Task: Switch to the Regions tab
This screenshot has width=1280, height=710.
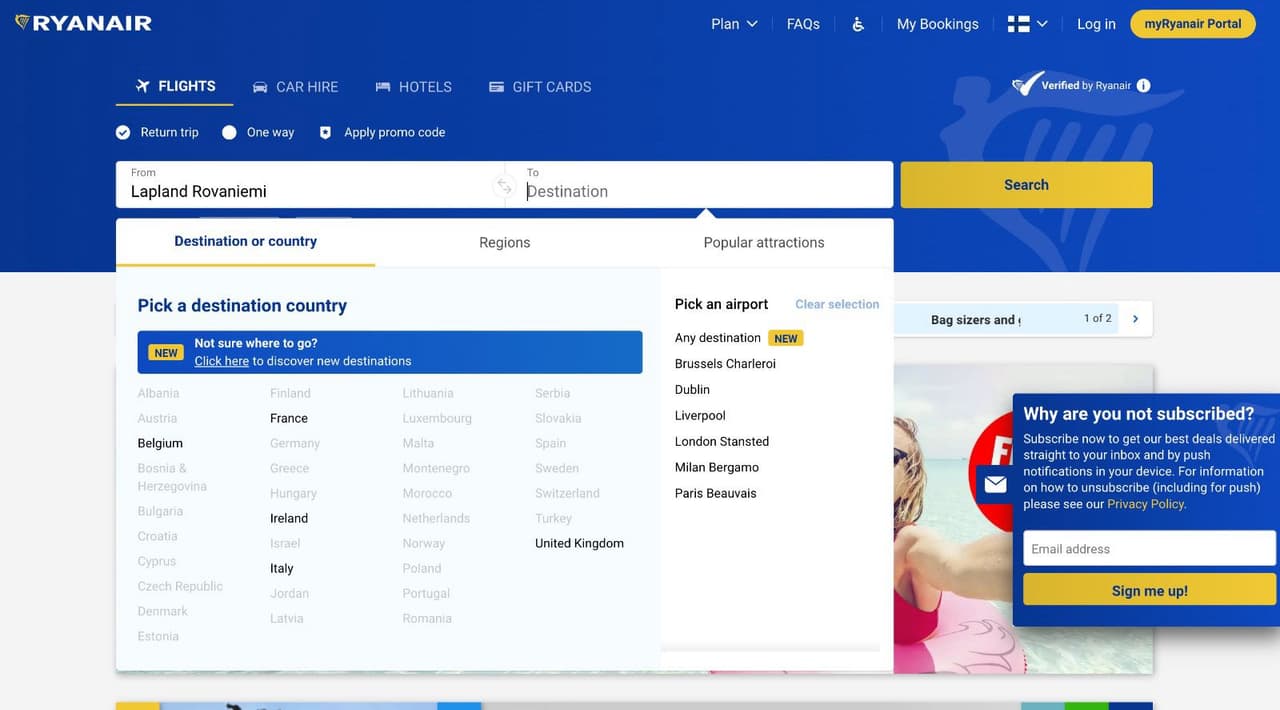Action: pyautogui.click(x=504, y=242)
